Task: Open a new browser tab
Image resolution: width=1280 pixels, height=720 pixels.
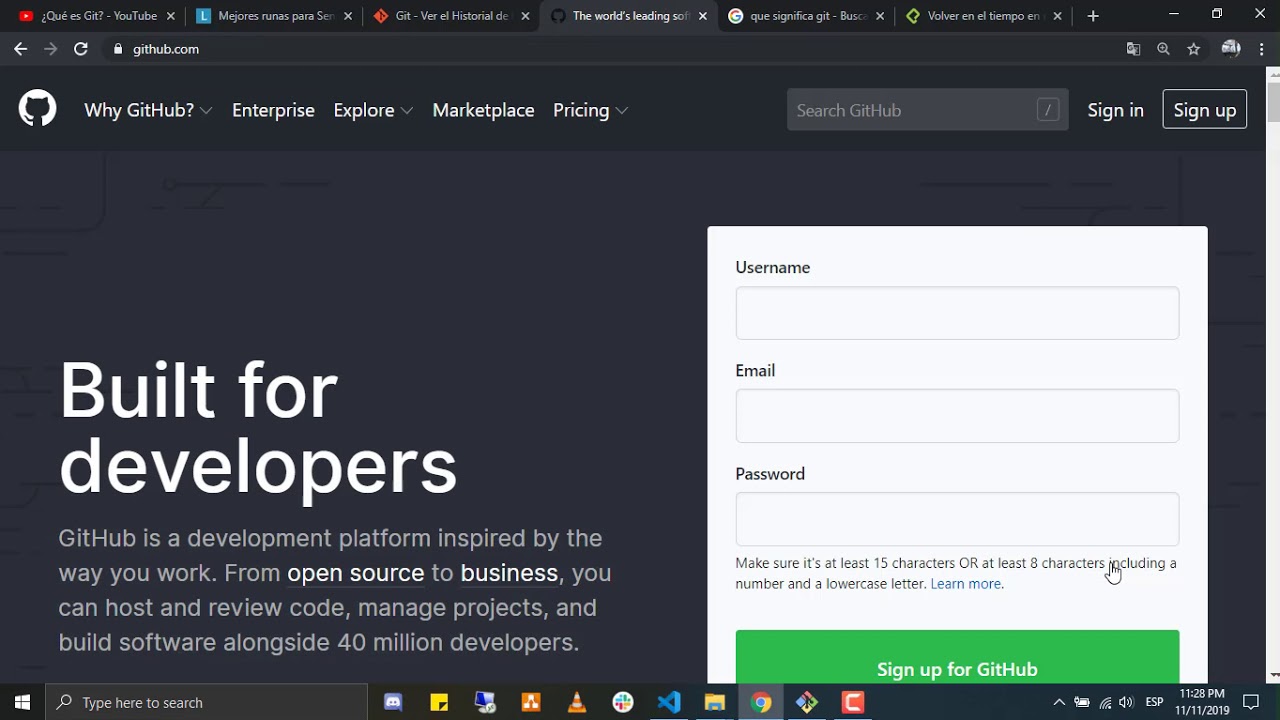Action: coord(1093,16)
